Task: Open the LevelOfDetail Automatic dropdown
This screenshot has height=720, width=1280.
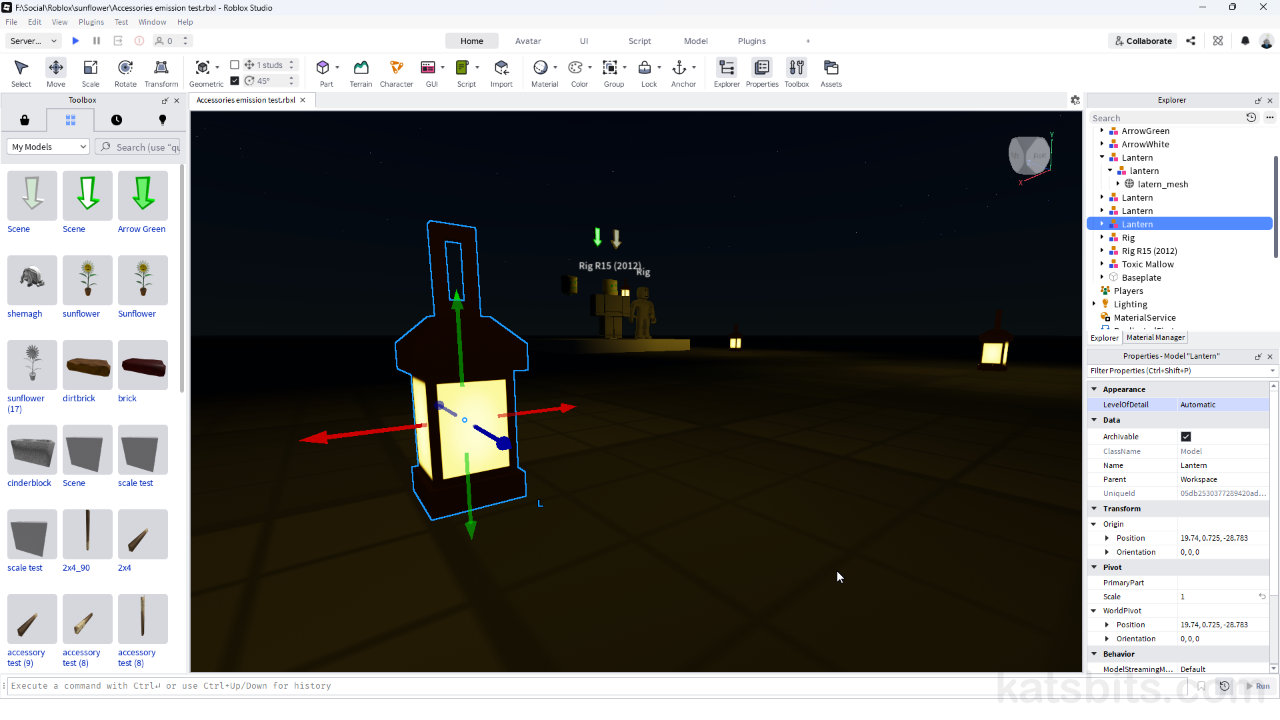Action: tap(1224, 405)
